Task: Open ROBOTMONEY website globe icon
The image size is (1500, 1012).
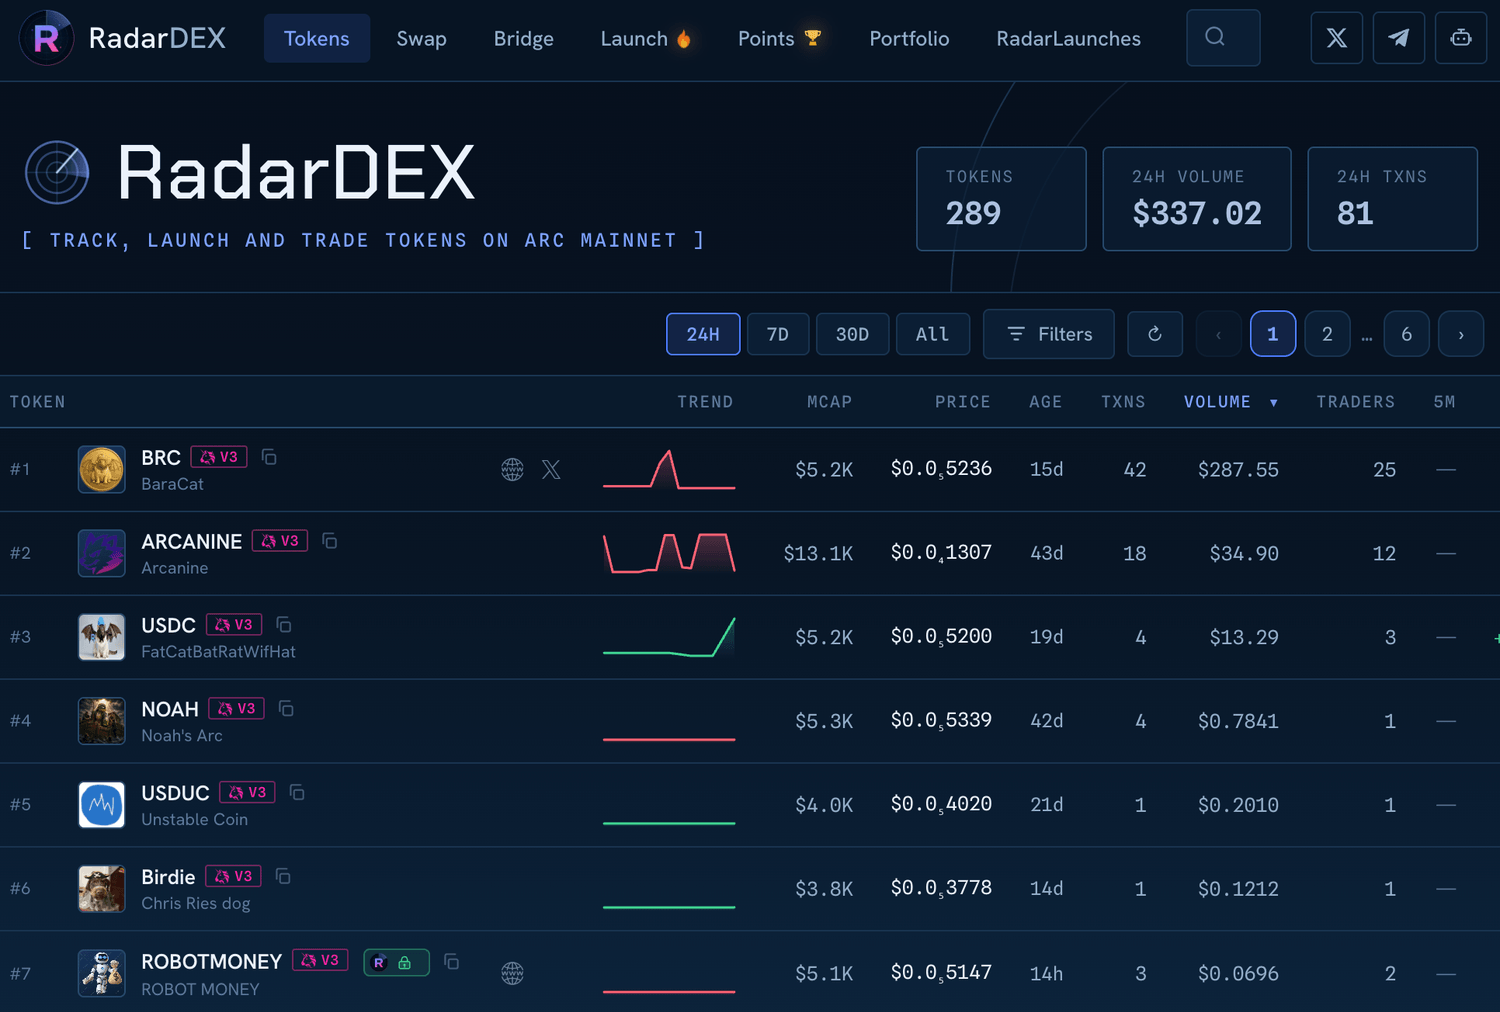Action: [512, 973]
